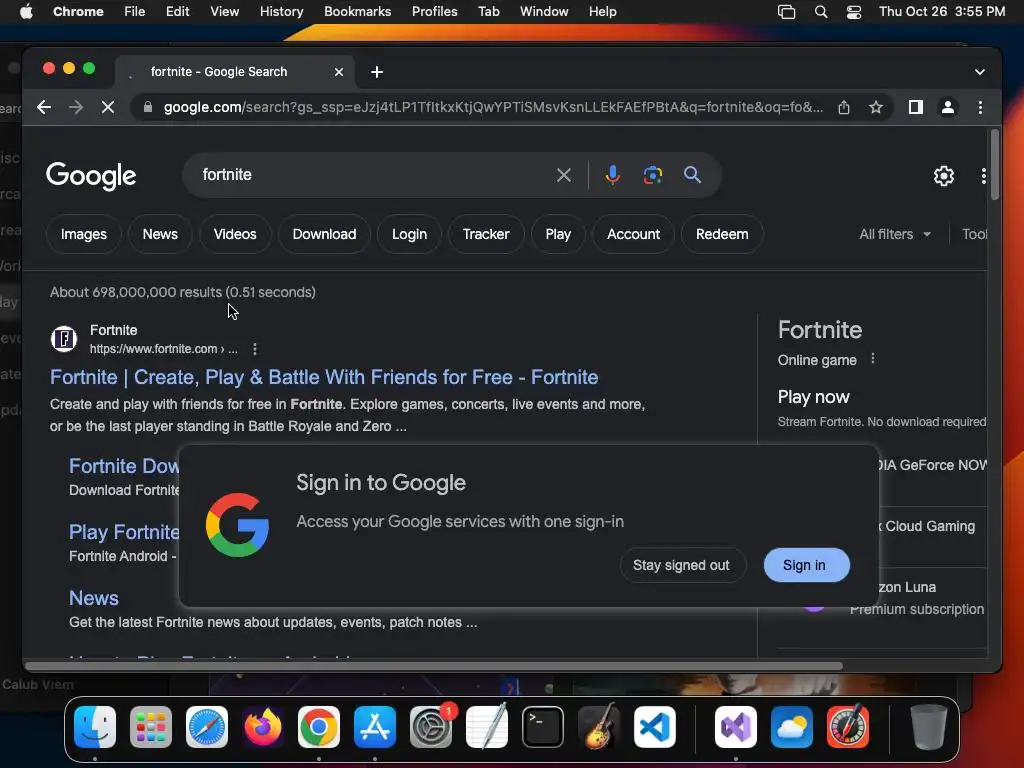1024x768 pixels.
Task: Open Google apps menu dots
Action: 983,176
